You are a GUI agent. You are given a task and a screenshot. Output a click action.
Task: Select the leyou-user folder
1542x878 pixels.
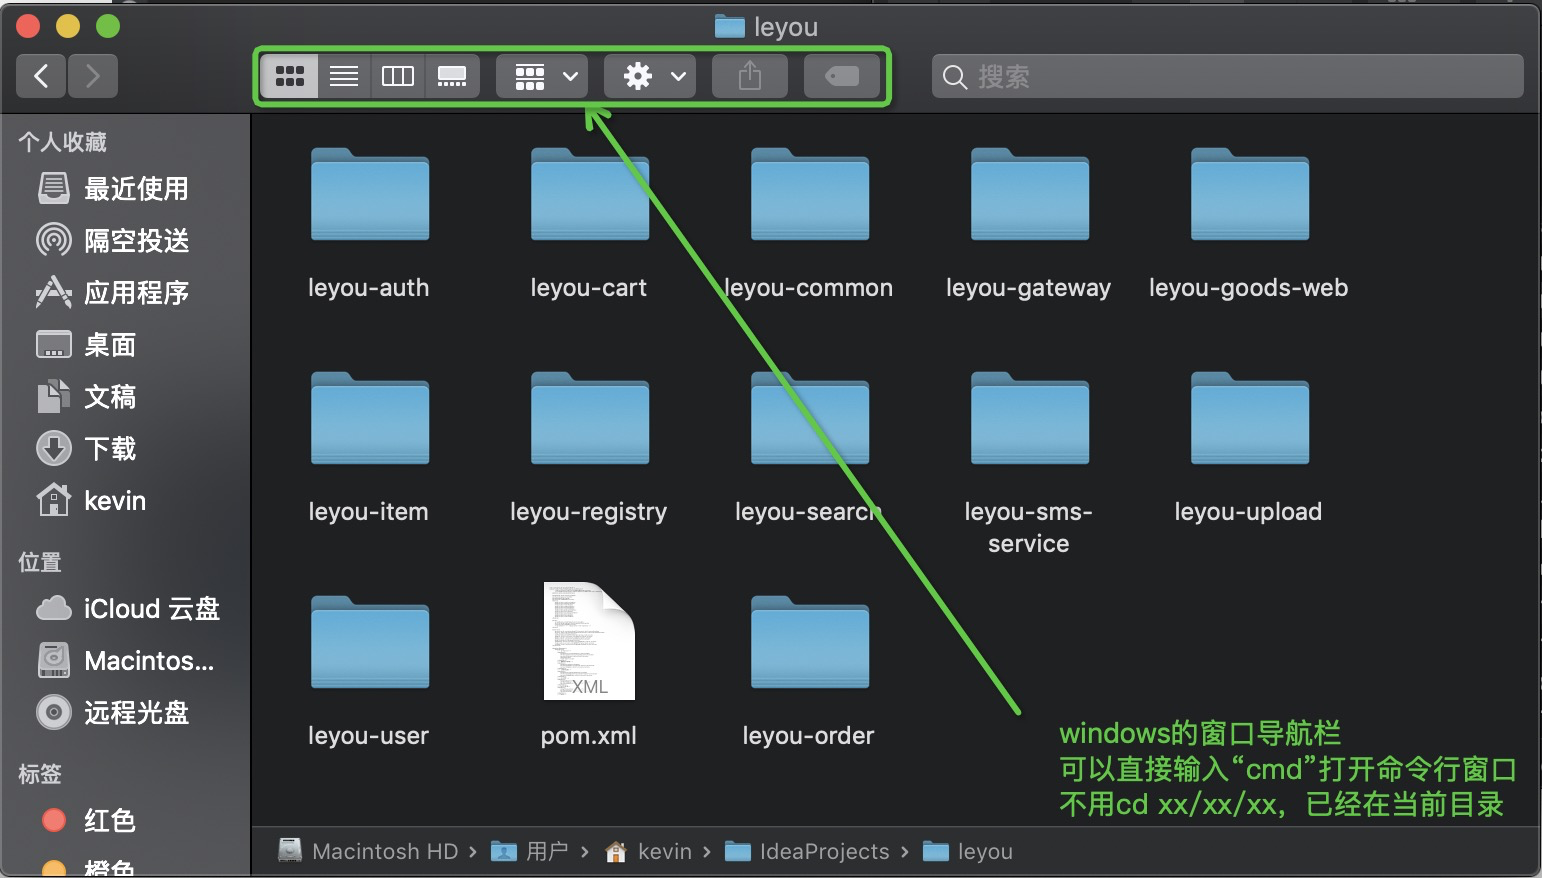[x=370, y=643]
